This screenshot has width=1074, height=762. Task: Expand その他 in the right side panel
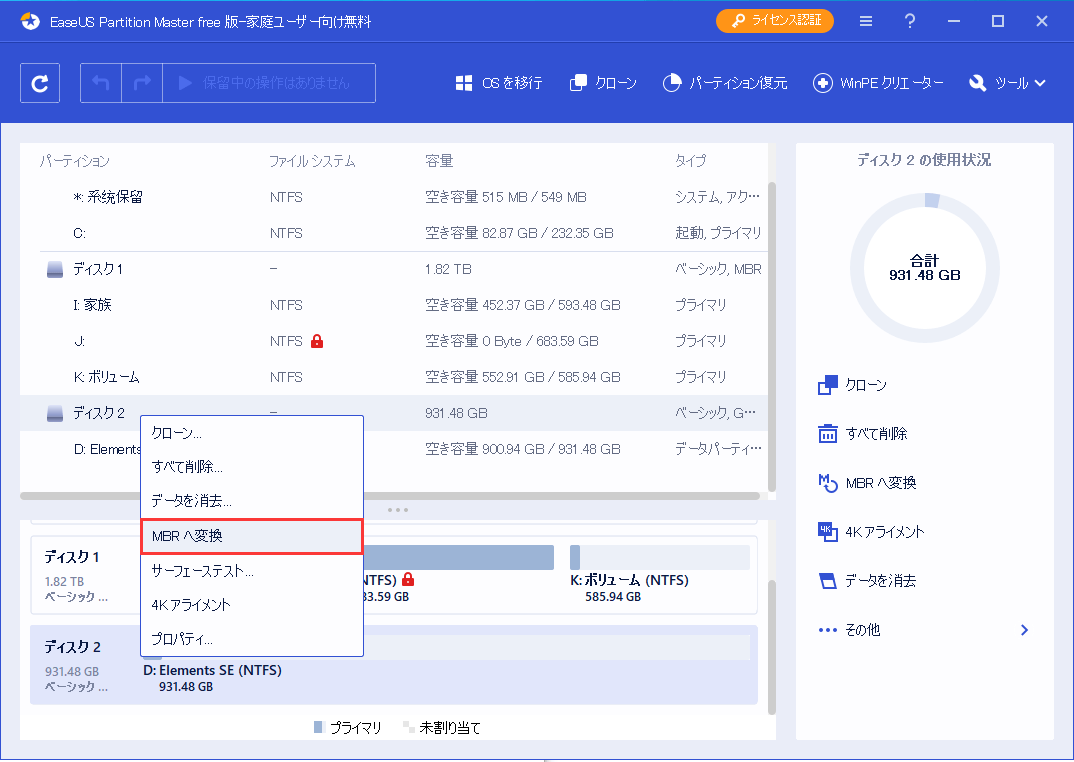924,630
